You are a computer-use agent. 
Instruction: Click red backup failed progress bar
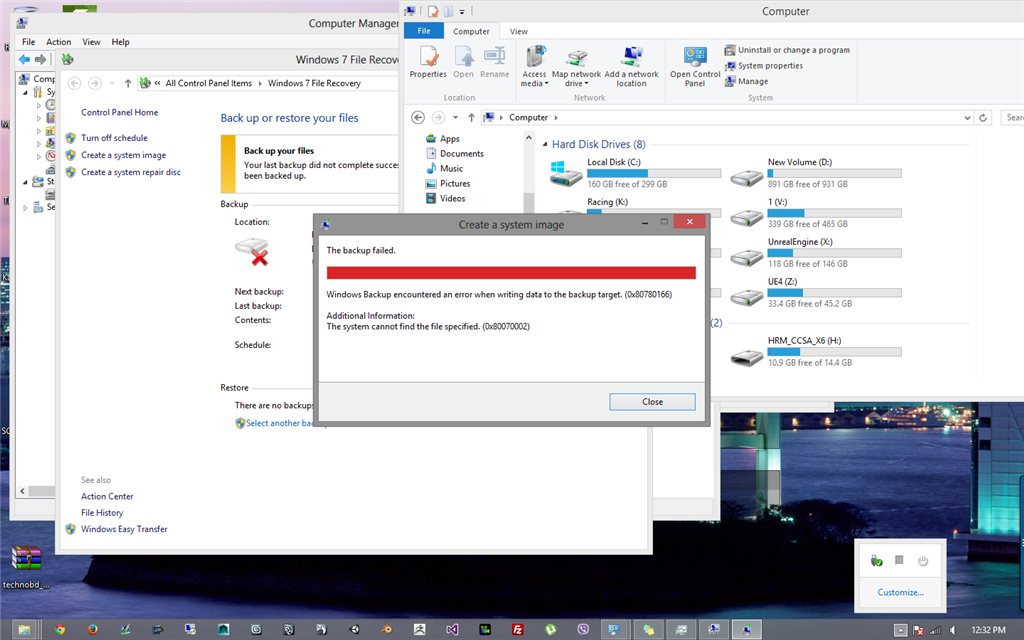point(511,273)
